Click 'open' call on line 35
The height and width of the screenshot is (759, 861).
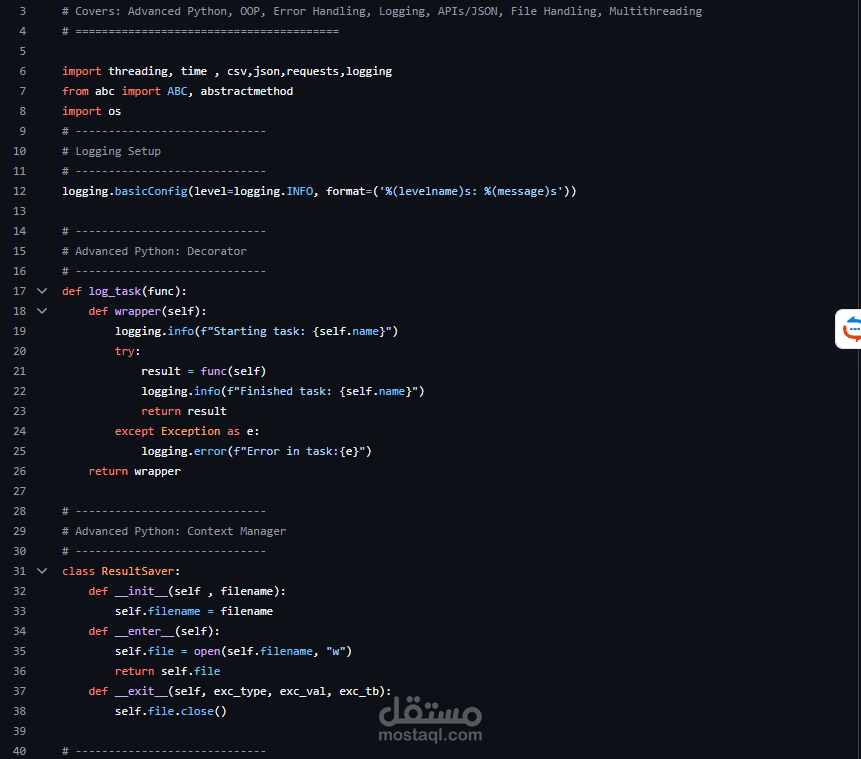click(207, 651)
